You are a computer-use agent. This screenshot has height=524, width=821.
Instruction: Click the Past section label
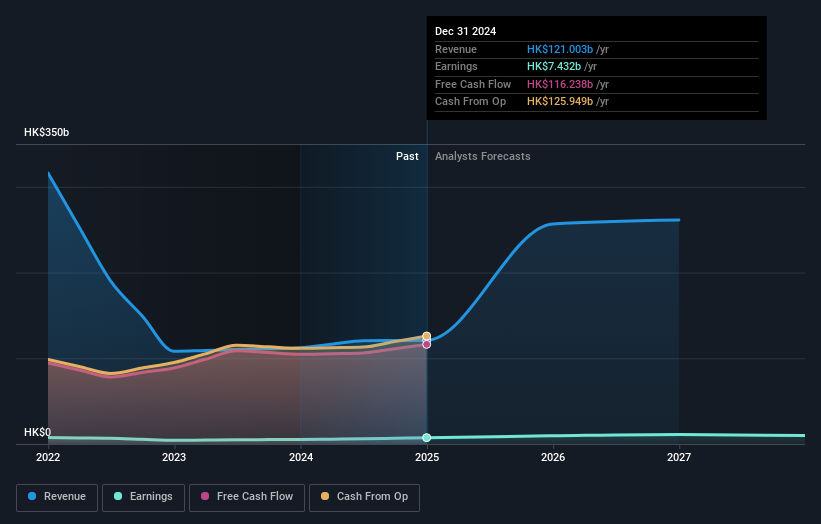pyautogui.click(x=407, y=157)
